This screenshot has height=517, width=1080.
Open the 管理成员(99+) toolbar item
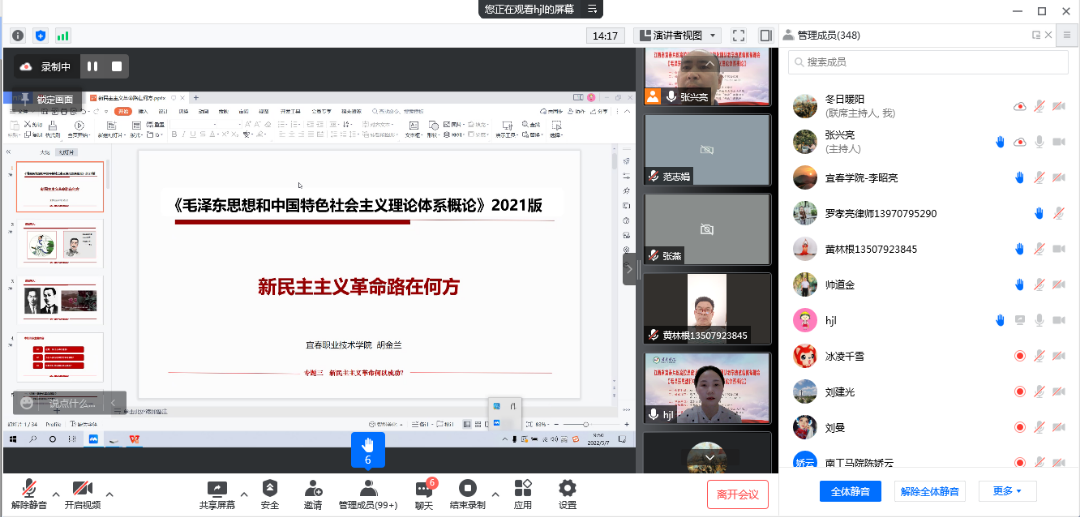(367, 489)
